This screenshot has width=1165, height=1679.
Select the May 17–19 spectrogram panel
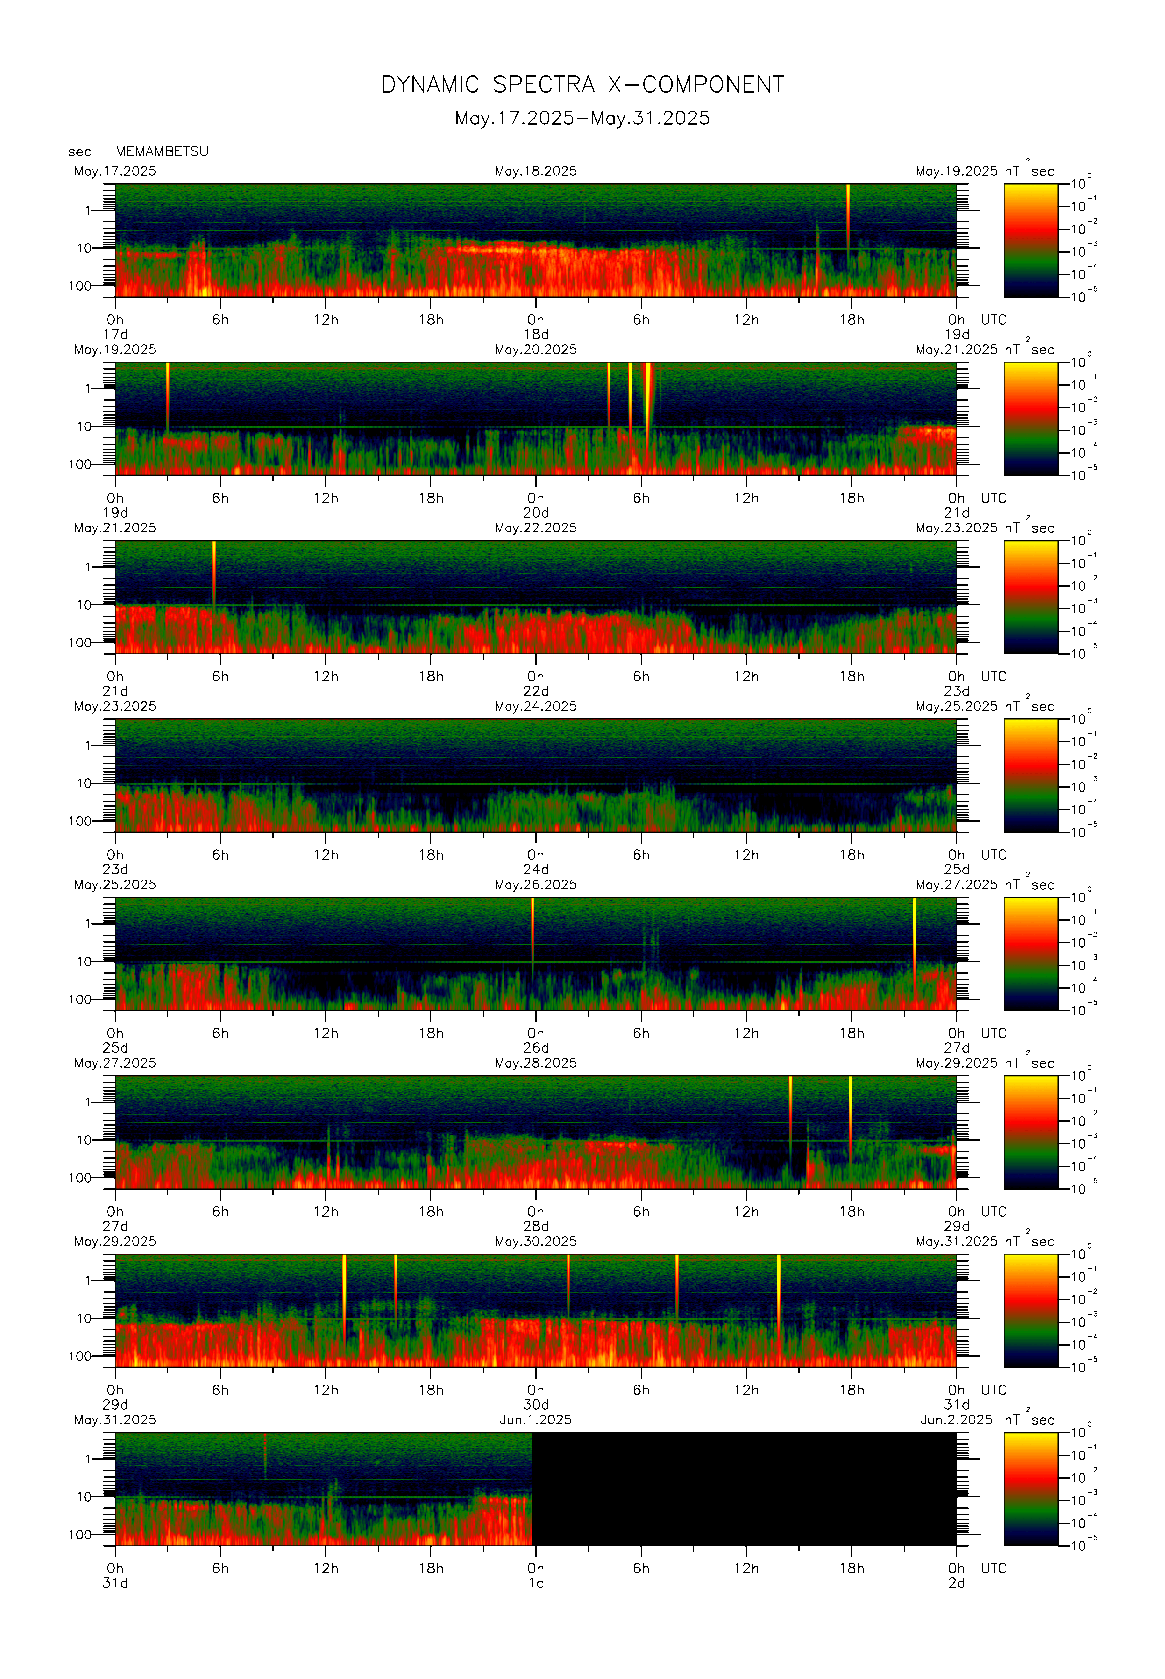536,240
